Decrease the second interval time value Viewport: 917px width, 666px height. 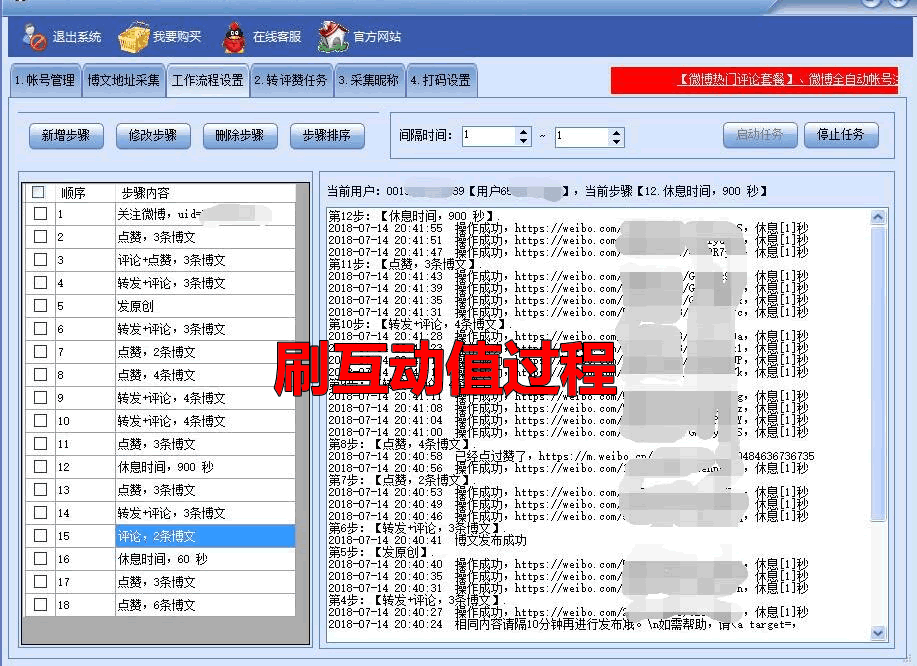pyautogui.click(x=616, y=142)
